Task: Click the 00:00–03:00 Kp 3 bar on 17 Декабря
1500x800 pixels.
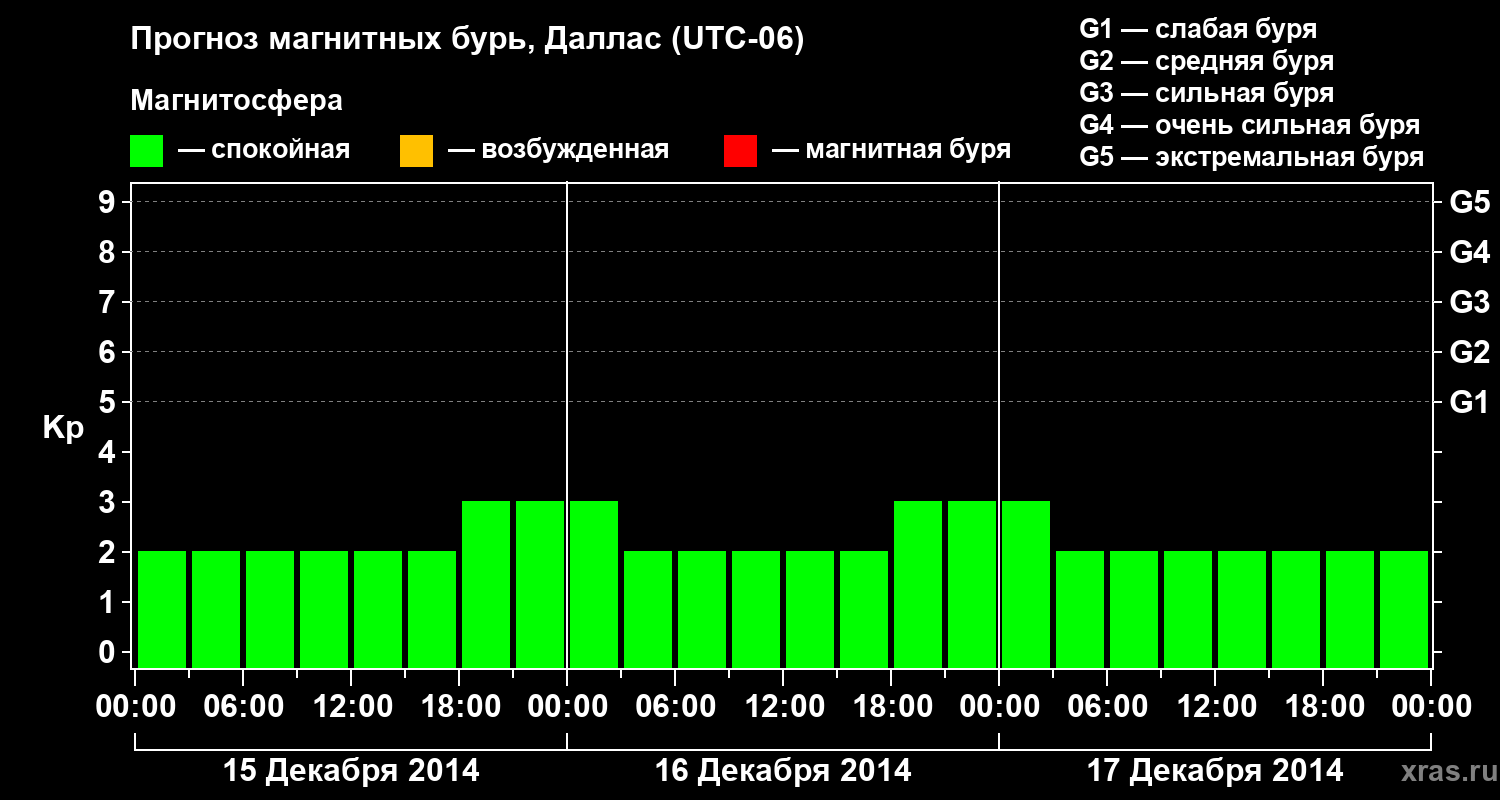Action: tap(1026, 584)
